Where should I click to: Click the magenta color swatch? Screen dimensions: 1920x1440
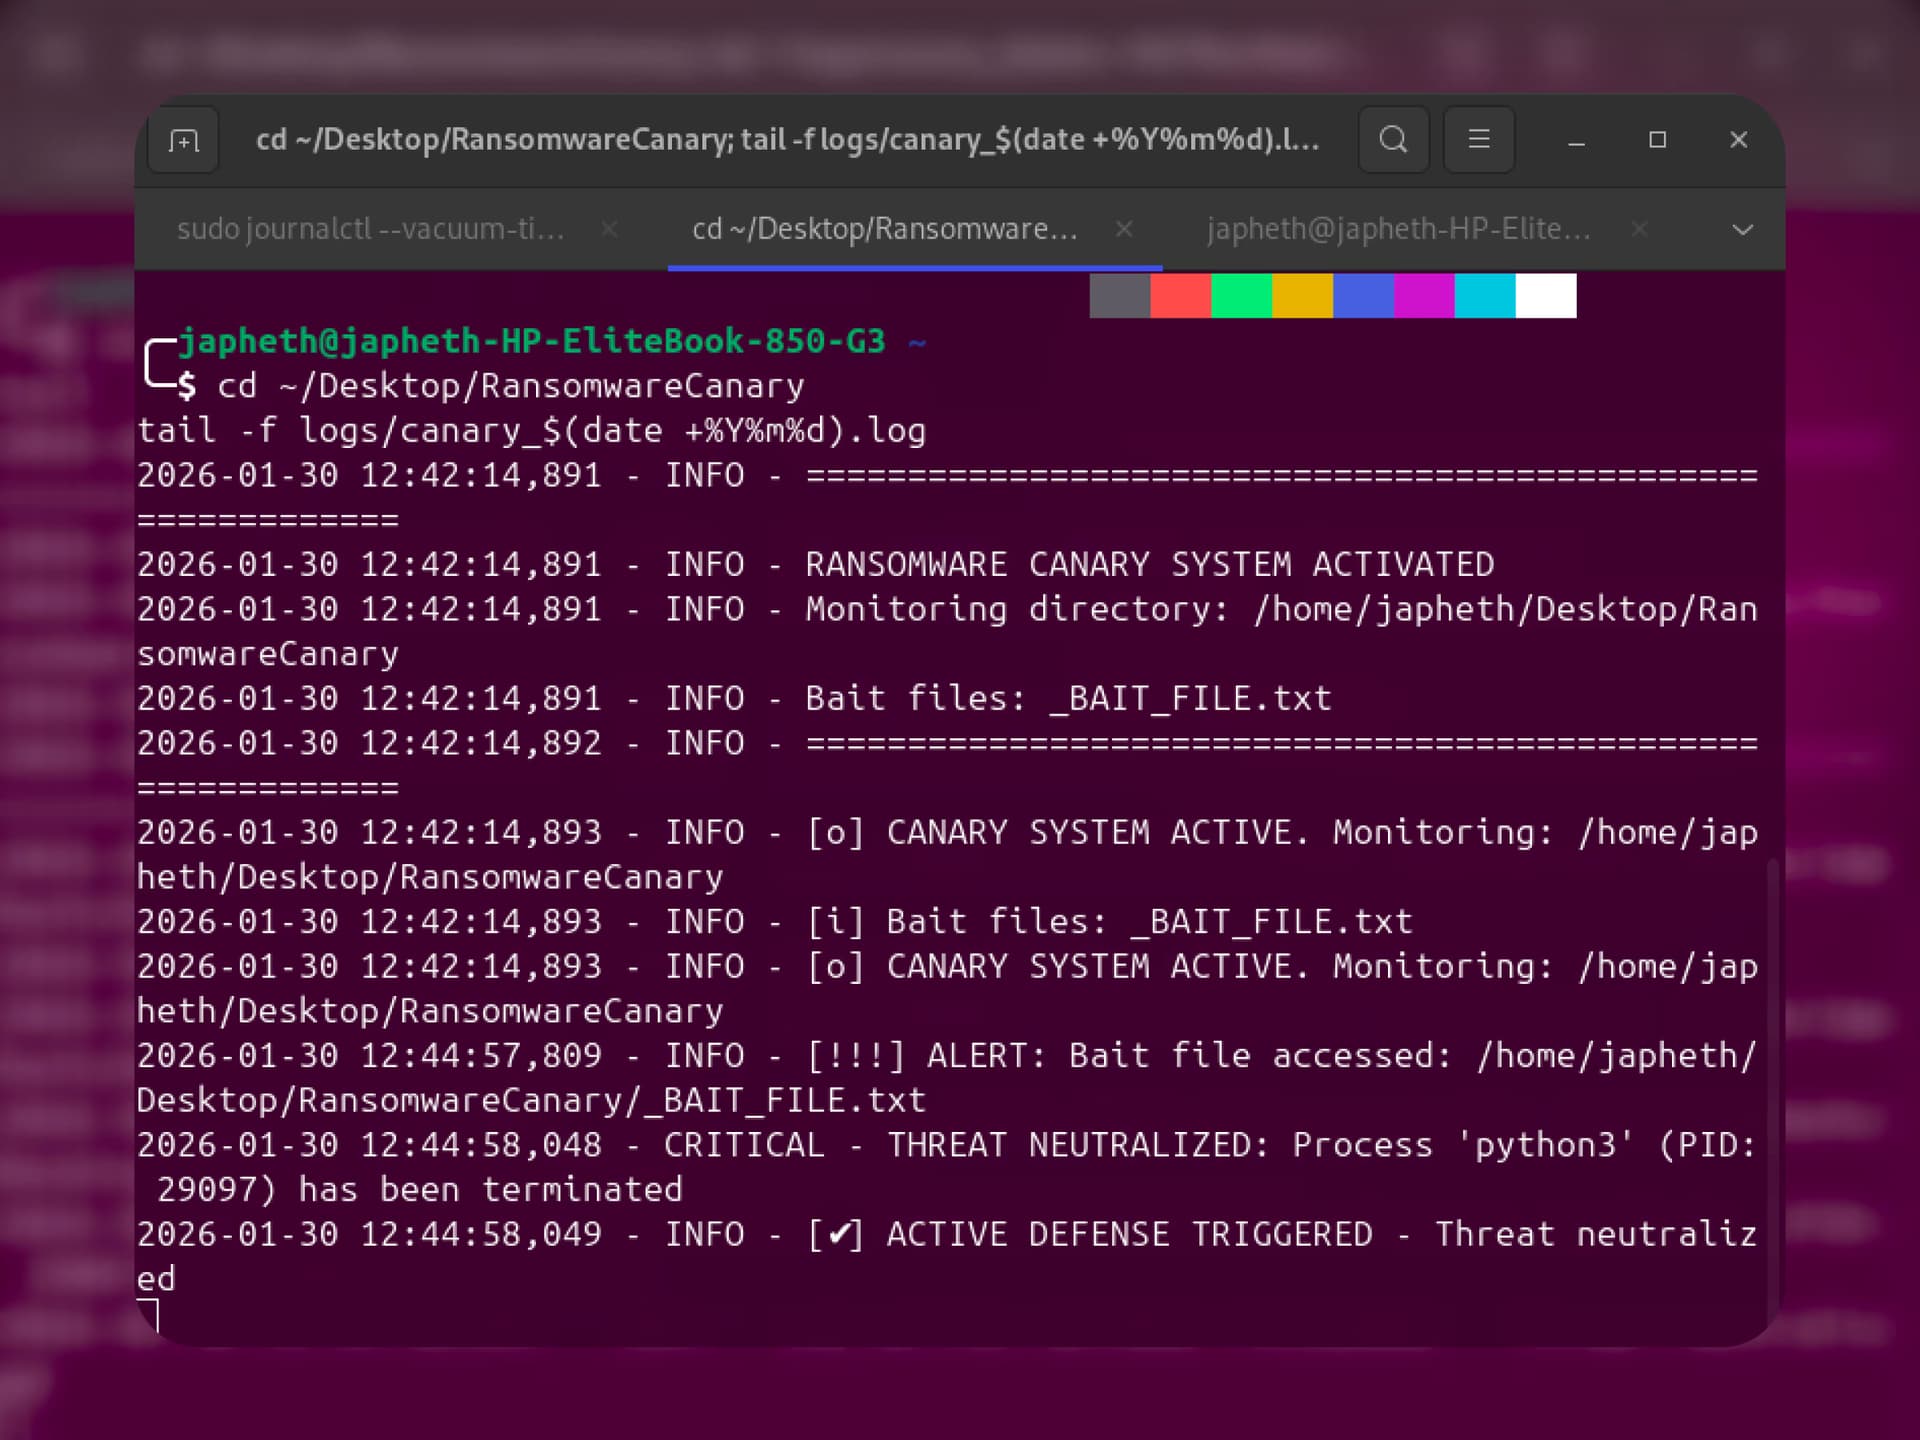1425,296
